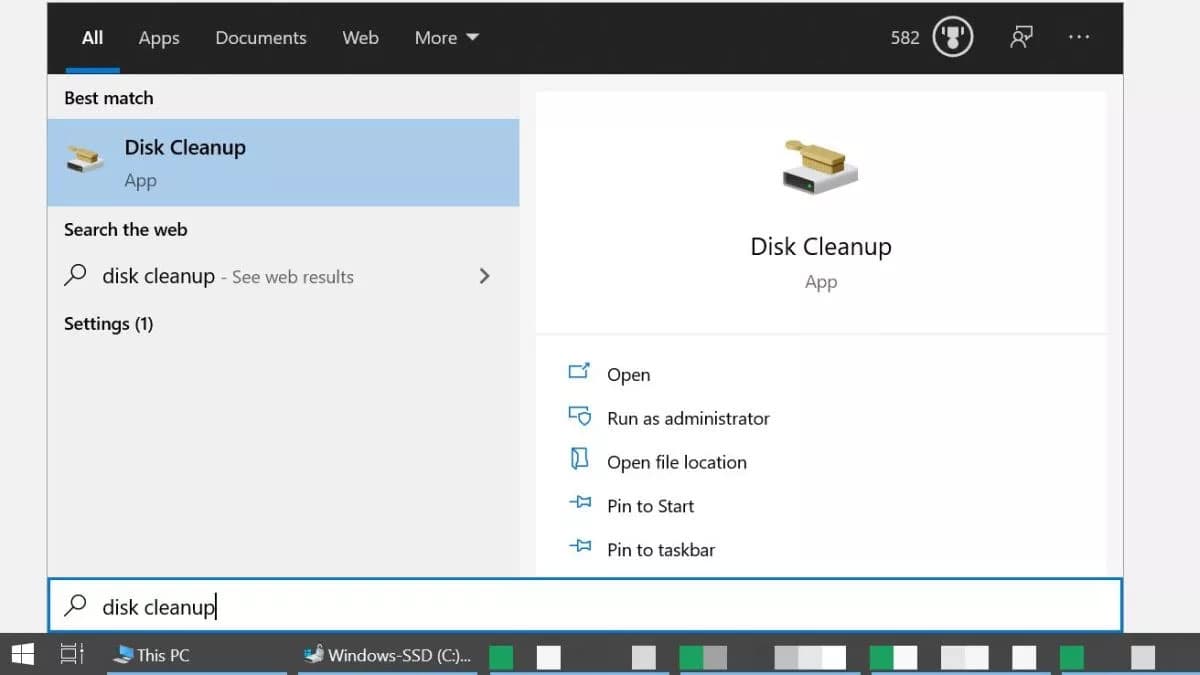This screenshot has width=1200, height=675.
Task: Open Disk Cleanup from Best match
Action: coord(184,147)
